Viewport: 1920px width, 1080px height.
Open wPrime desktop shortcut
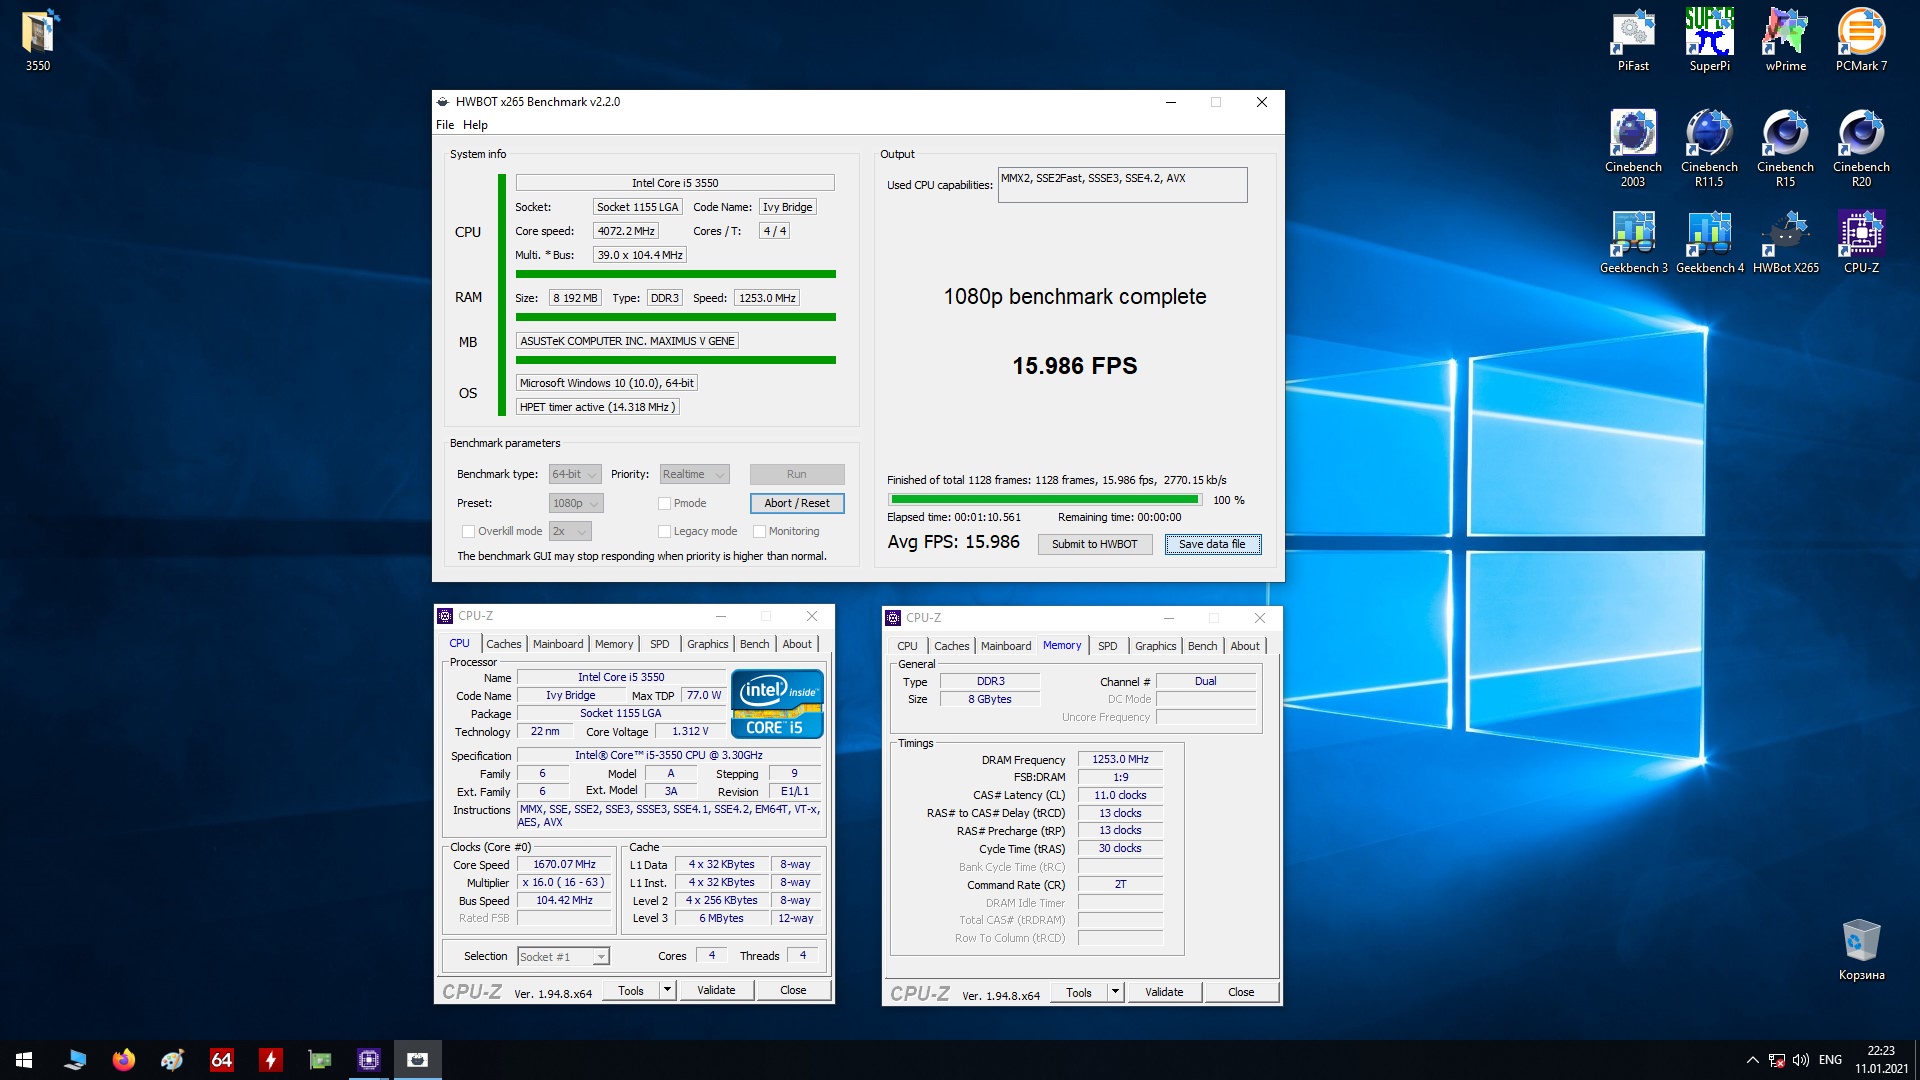click(x=1785, y=40)
